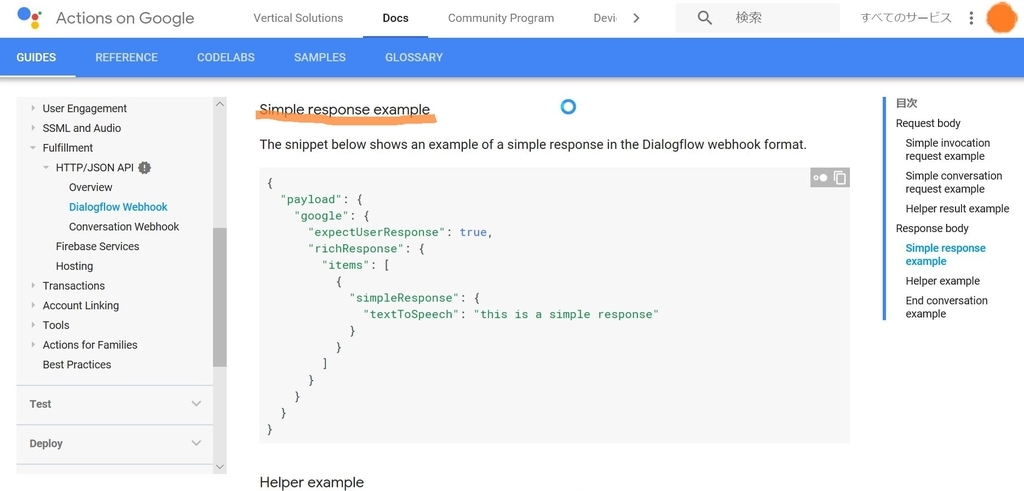
Task: Select the Docs tab
Action: point(395,18)
